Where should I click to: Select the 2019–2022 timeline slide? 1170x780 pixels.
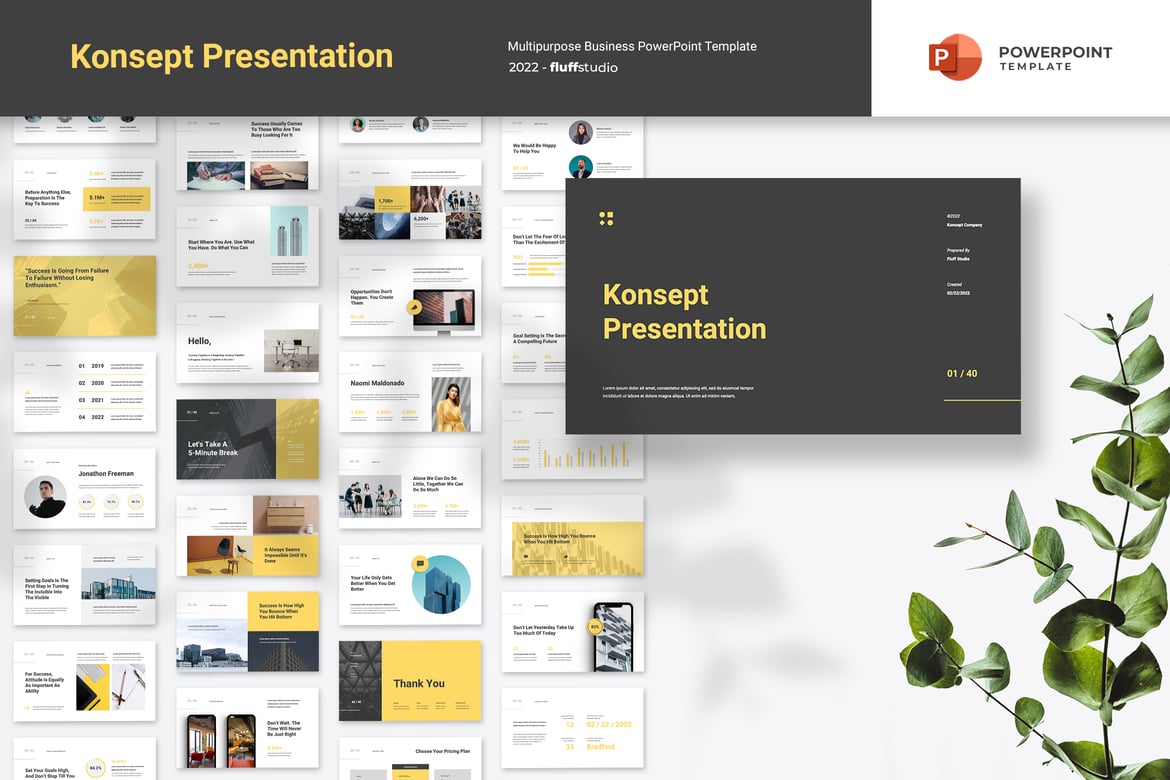(84, 392)
